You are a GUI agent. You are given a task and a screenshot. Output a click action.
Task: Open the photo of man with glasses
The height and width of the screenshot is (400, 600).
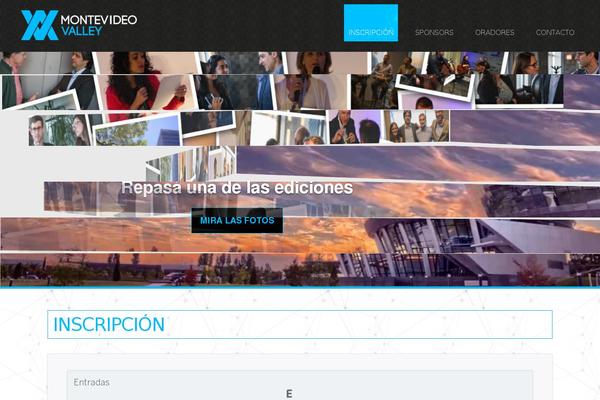[59, 130]
